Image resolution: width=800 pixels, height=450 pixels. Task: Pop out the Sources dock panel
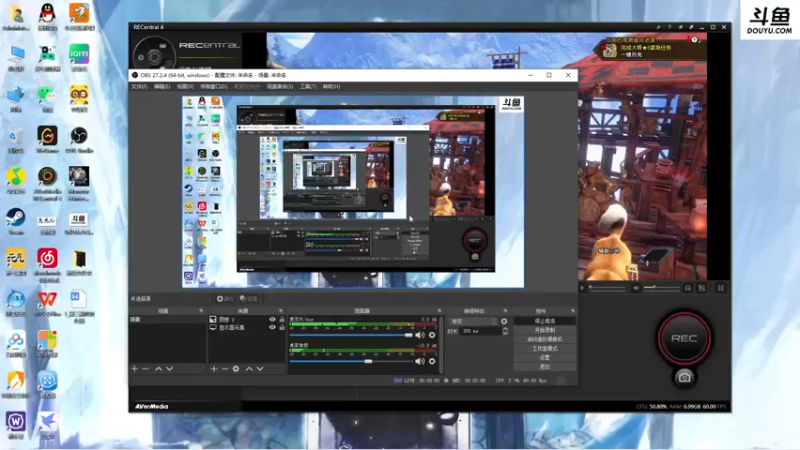coord(281,311)
